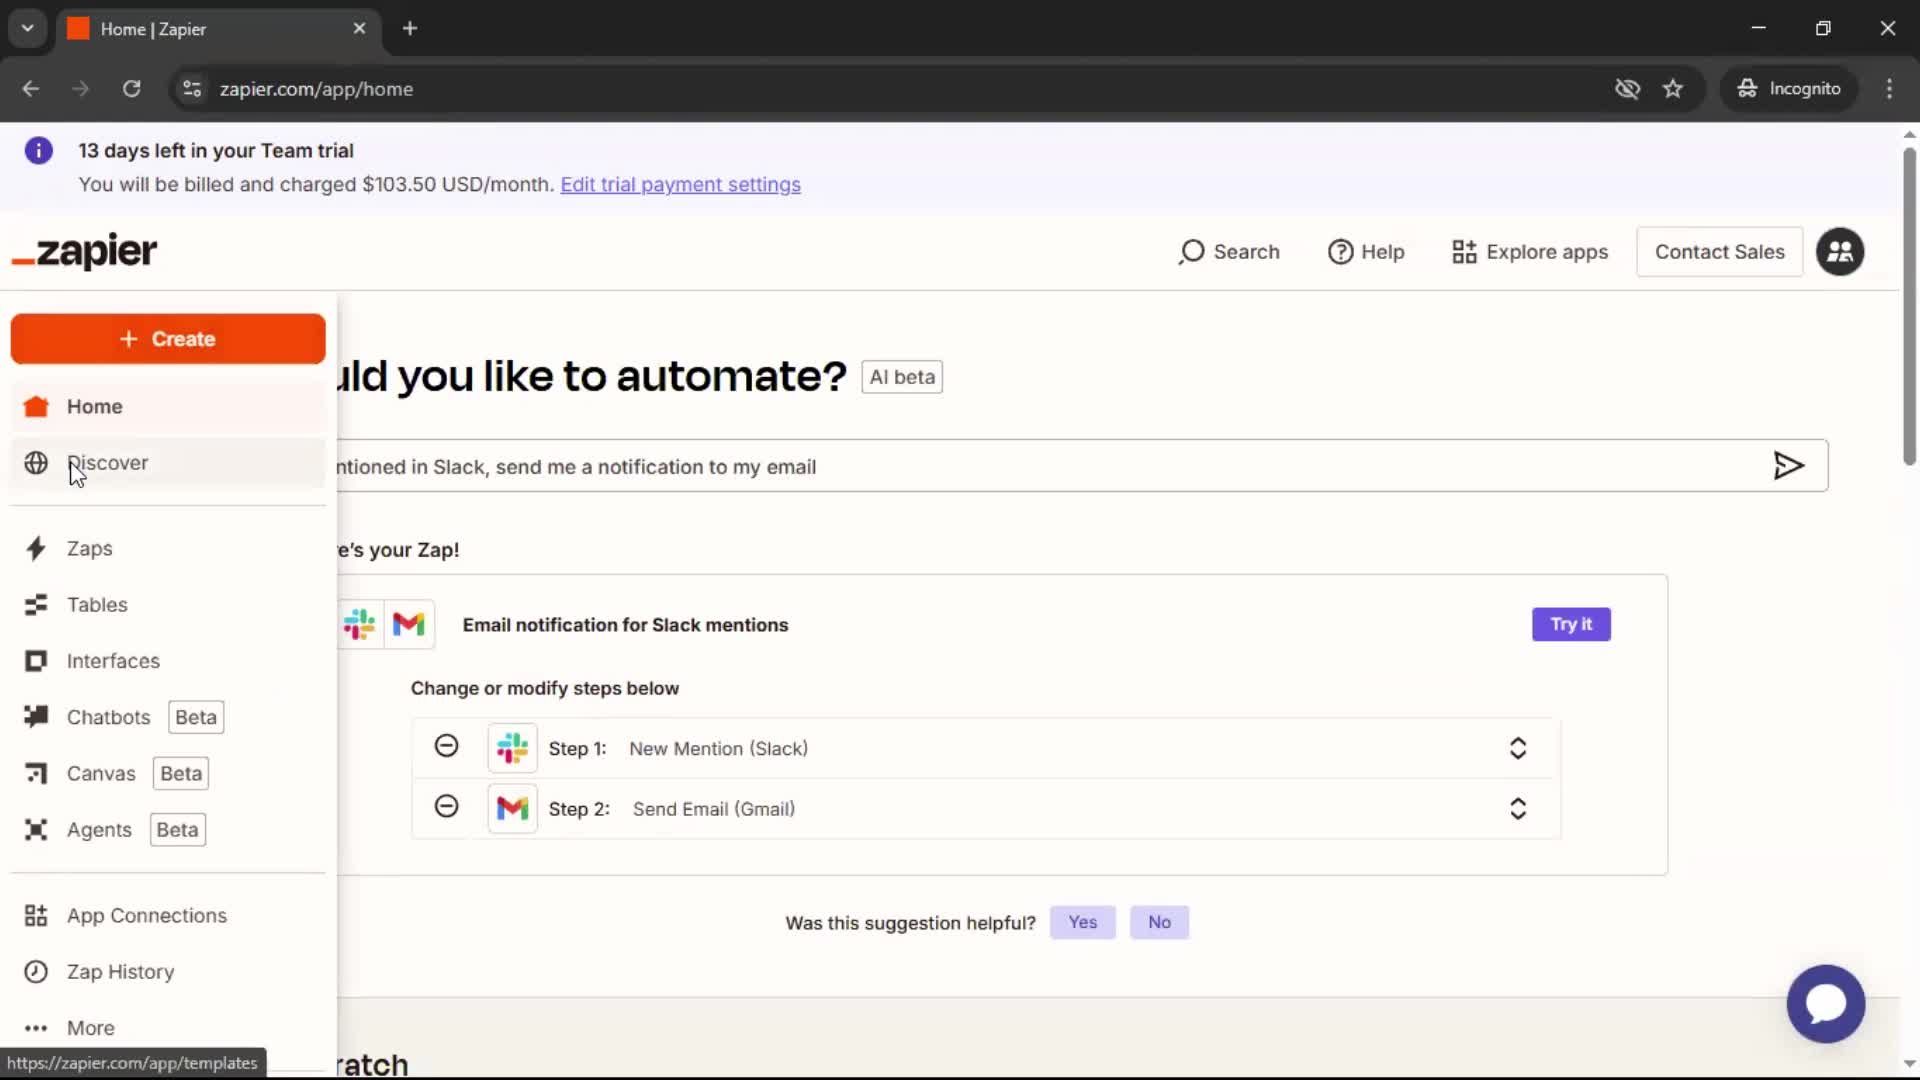Answer No to suggestion helpful
Image resolution: width=1920 pixels, height=1080 pixels.
(1159, 922)
